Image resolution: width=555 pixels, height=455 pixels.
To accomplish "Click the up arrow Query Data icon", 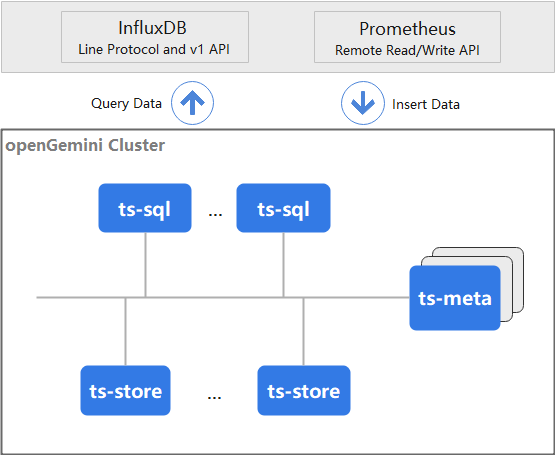I will (x=193, y=103).
